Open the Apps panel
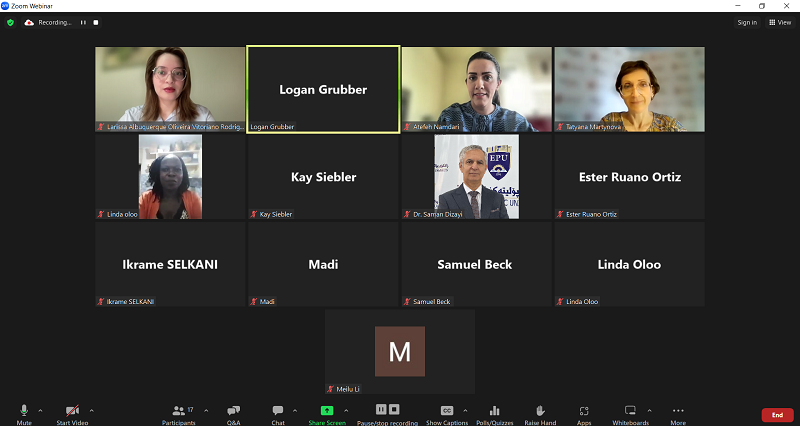800x426 pixels. click(x=584, y=411)
